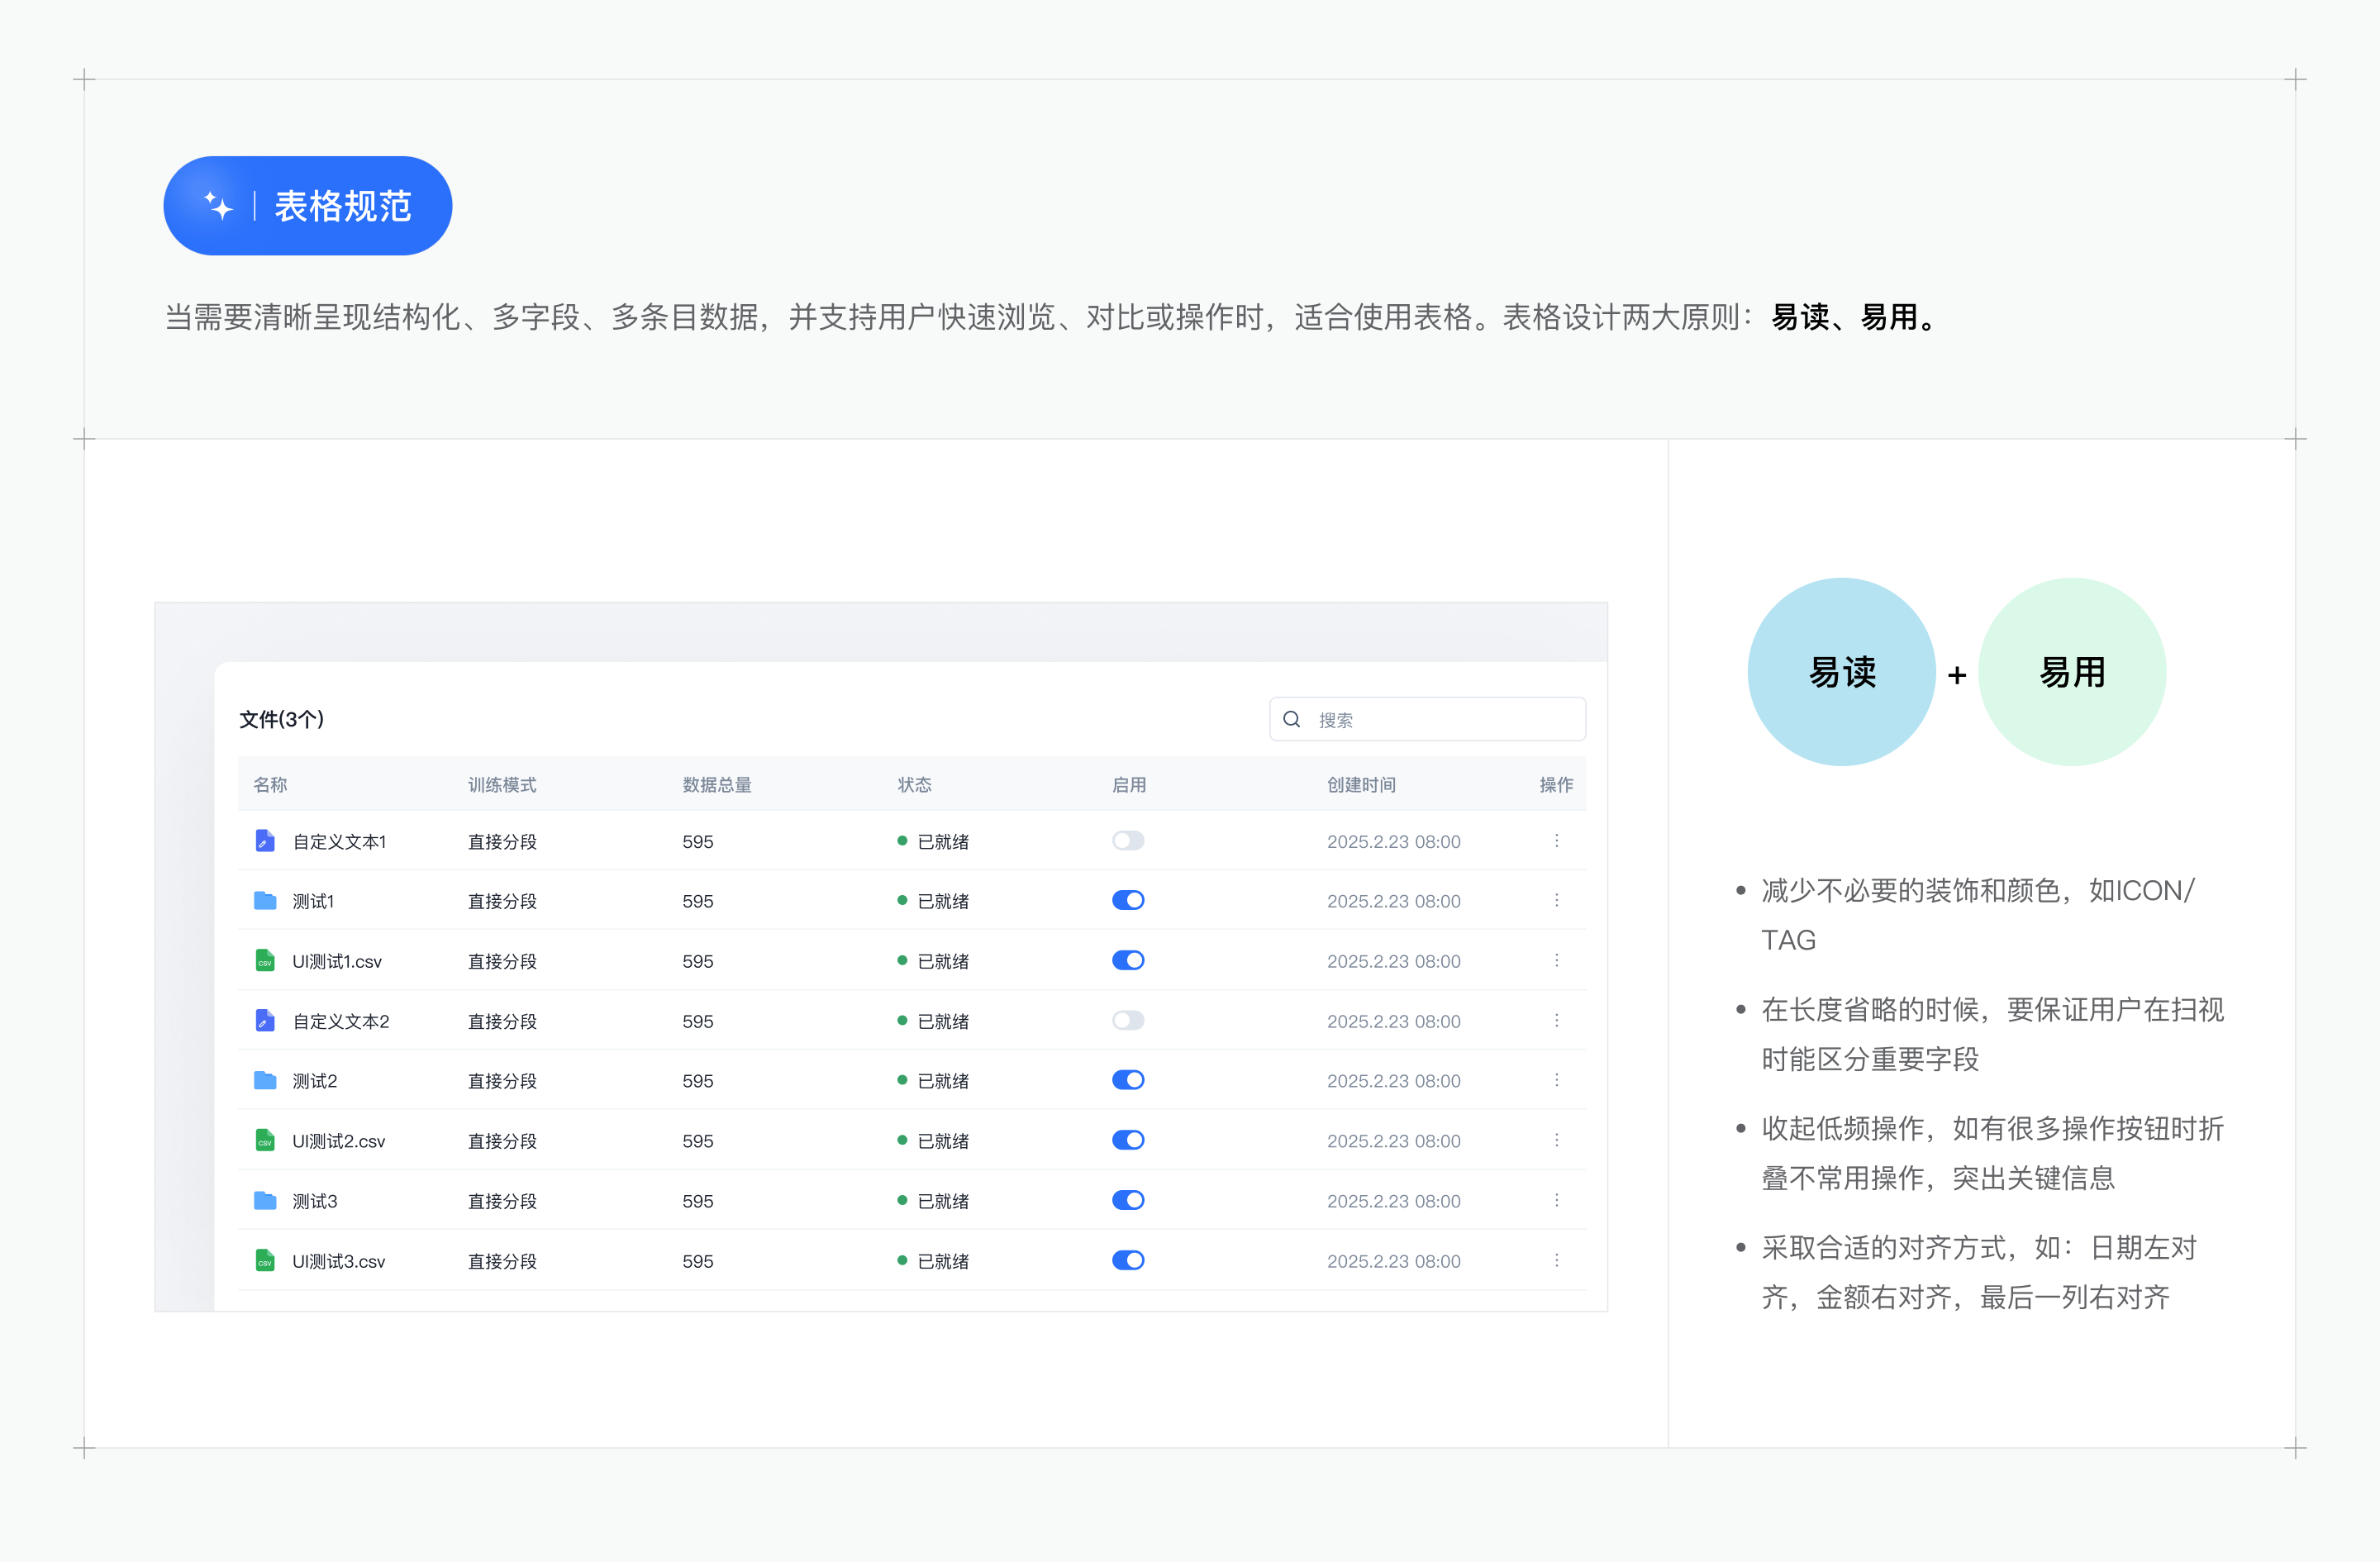Enable the toggle for 自定义文本2

pos(1128,1021)
